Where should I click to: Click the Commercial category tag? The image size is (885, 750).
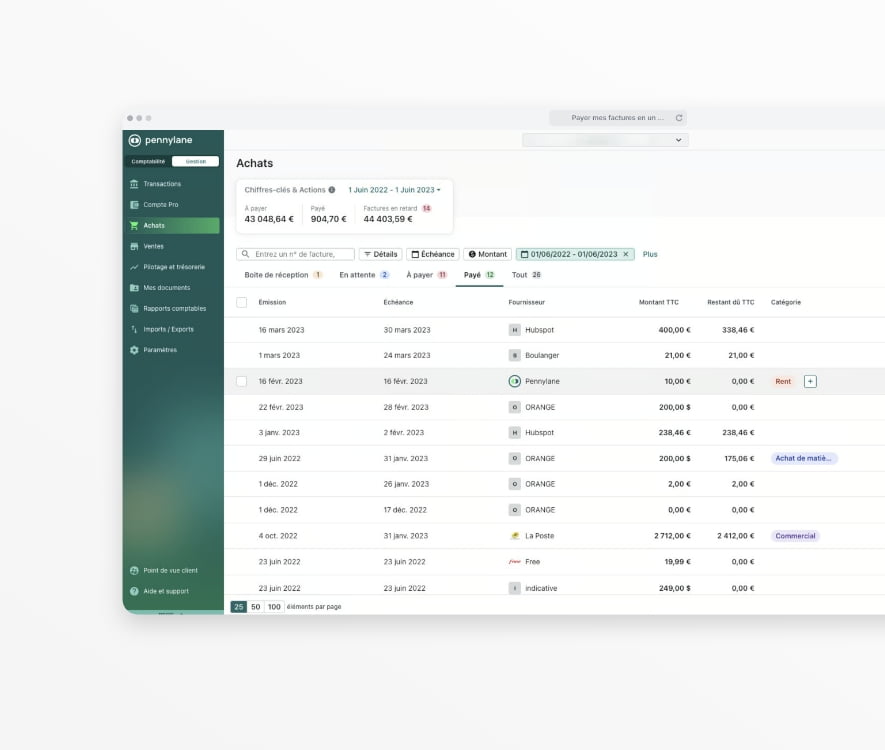795,536
